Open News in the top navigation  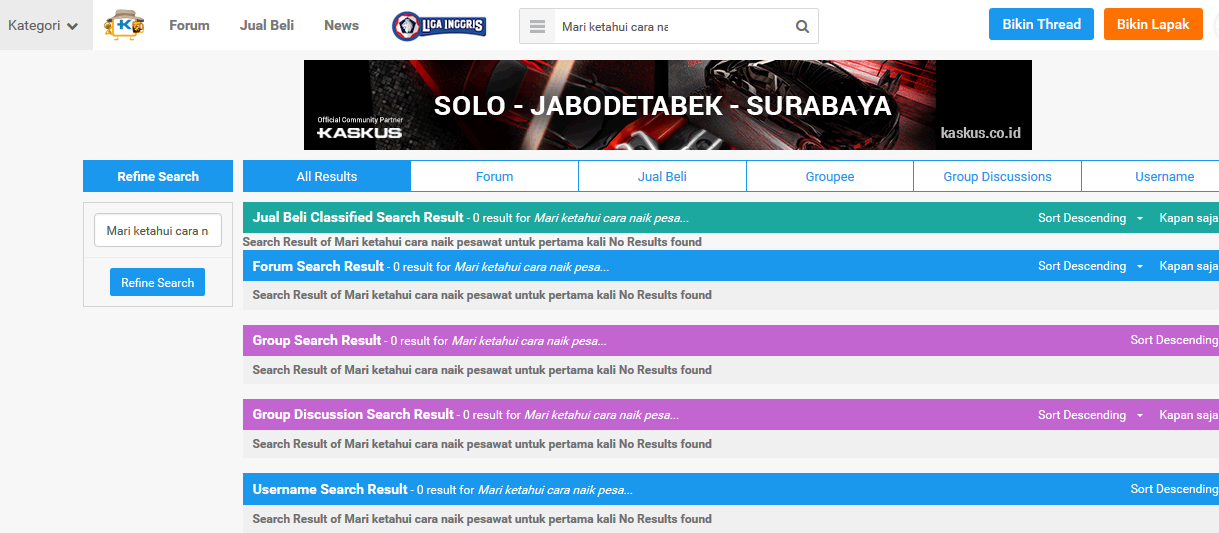point(341,25)
